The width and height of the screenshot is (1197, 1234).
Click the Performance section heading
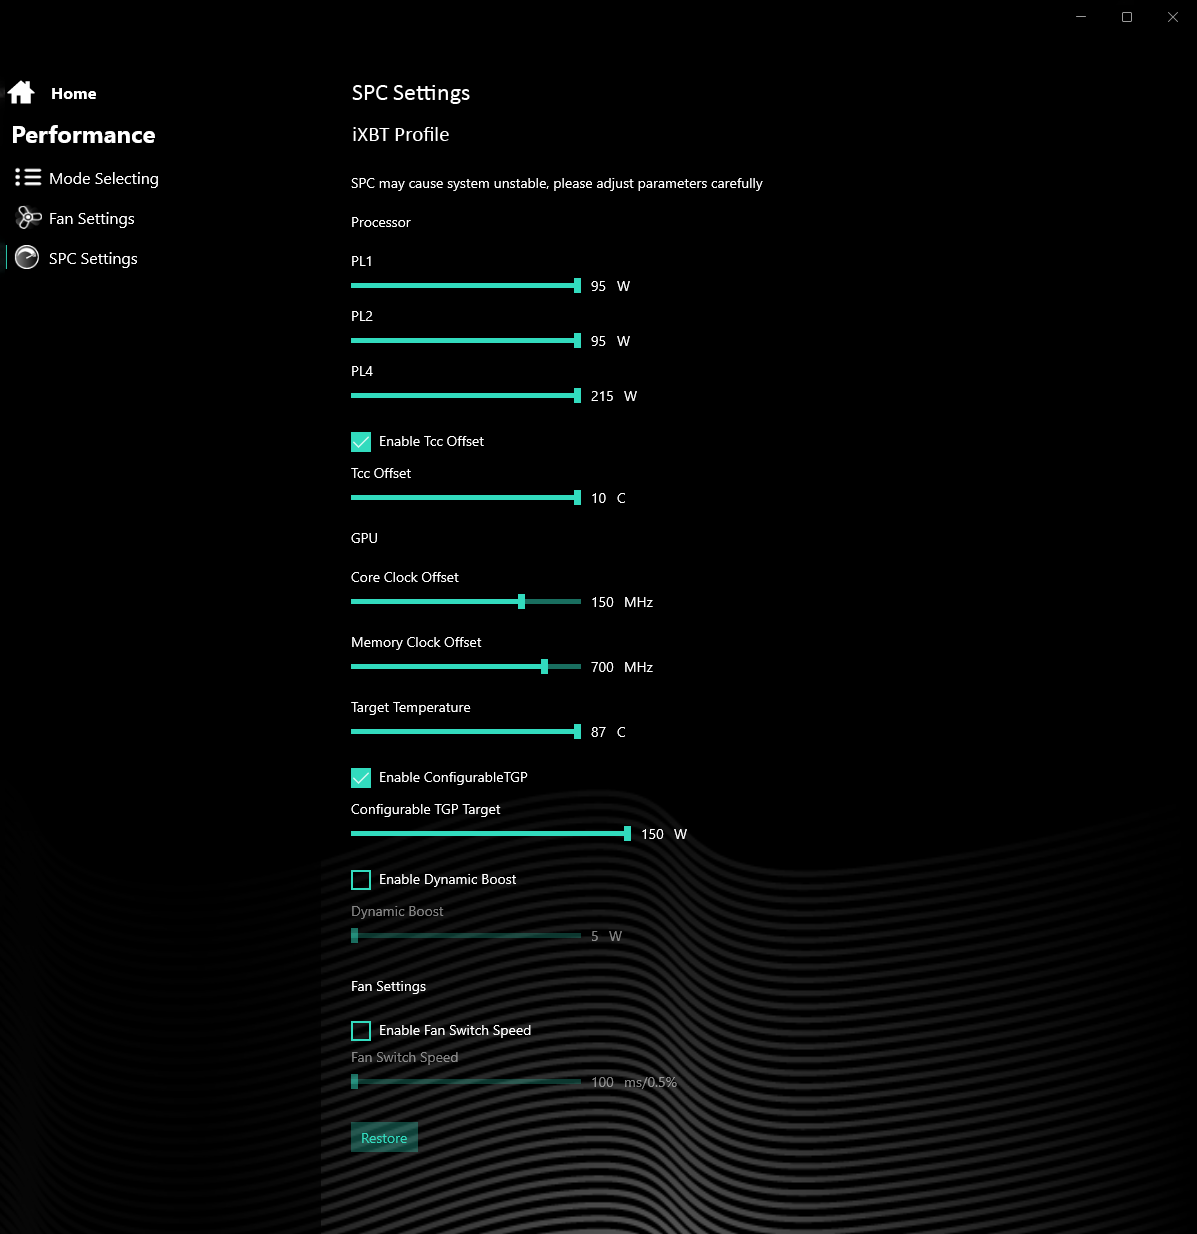tap(83, 135)
